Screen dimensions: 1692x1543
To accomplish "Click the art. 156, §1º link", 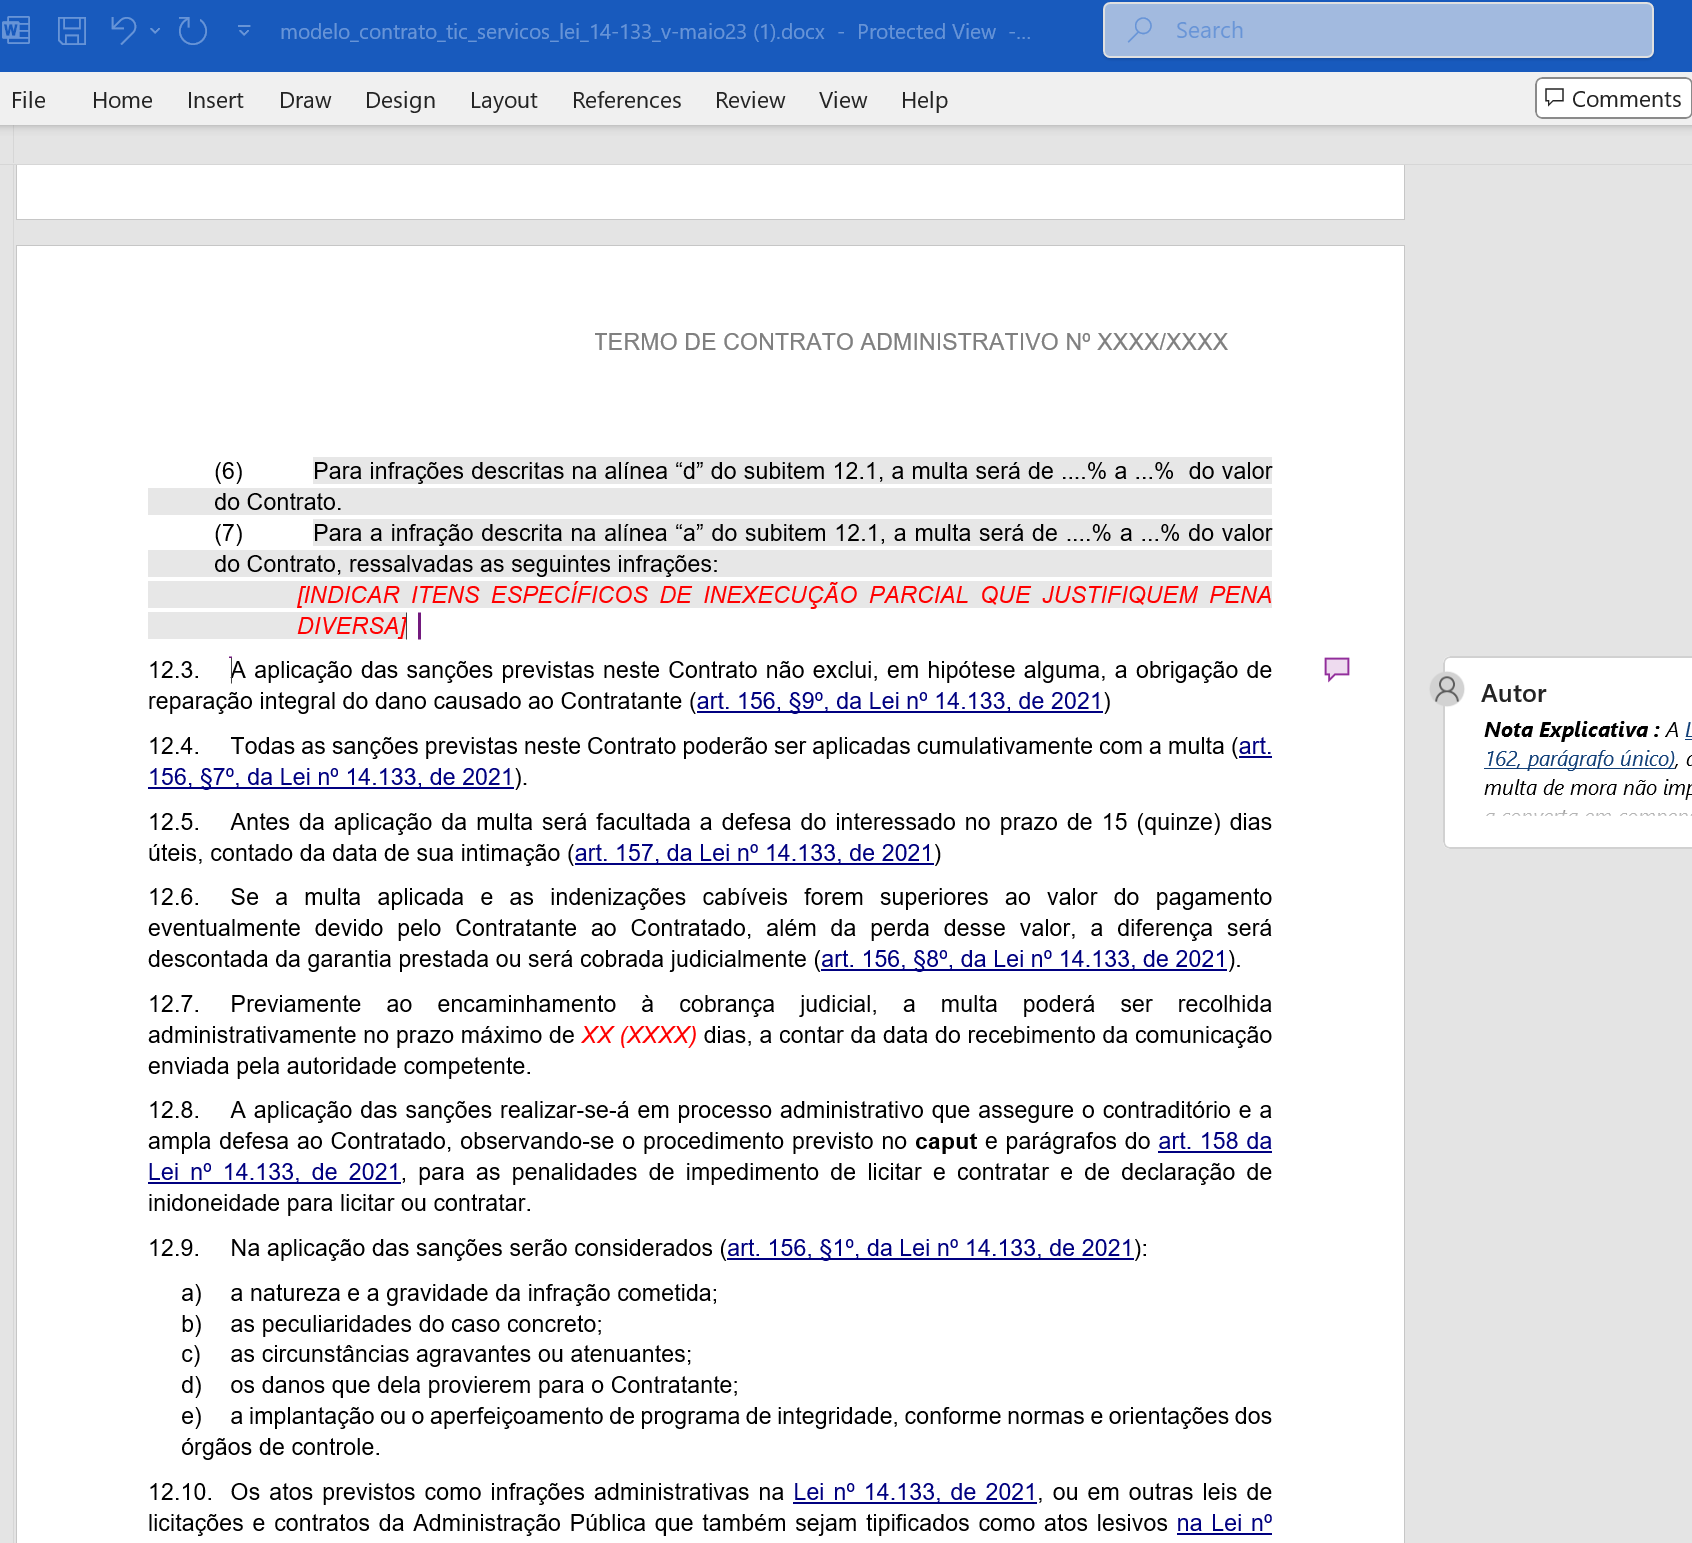I will 930,1248.
